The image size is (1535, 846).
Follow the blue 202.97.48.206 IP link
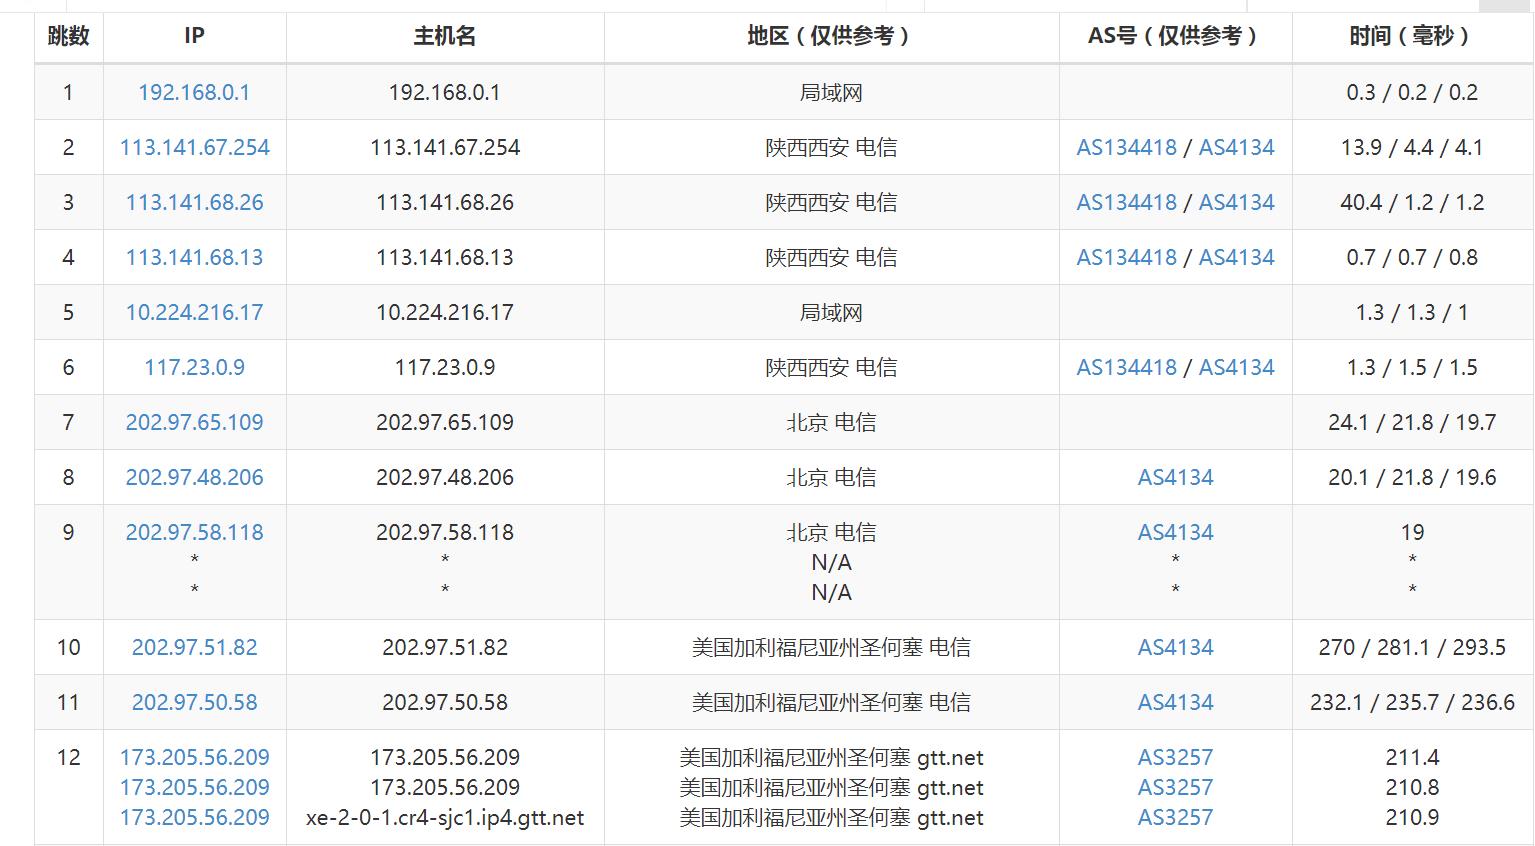point(194,477)
